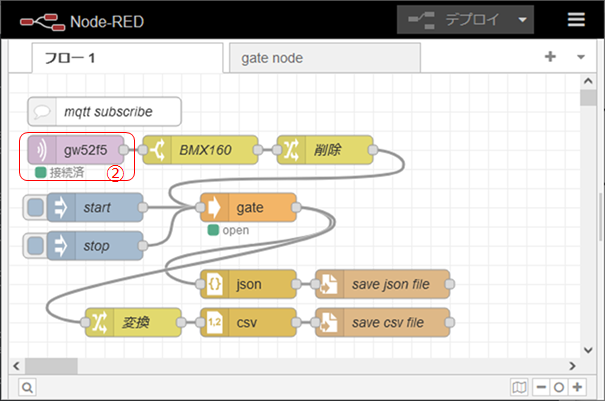Add a new flow tab

coord(550,57)
